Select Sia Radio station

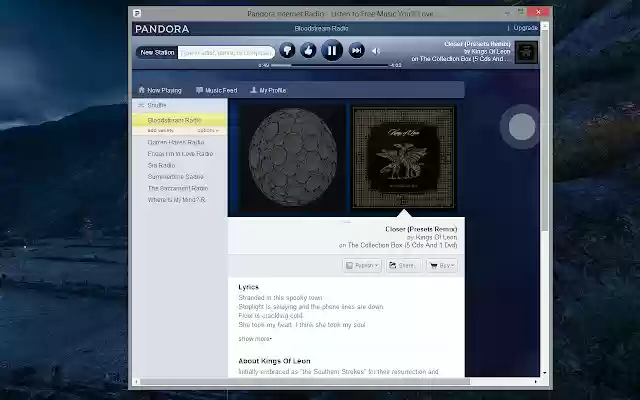tap(161, 165)
